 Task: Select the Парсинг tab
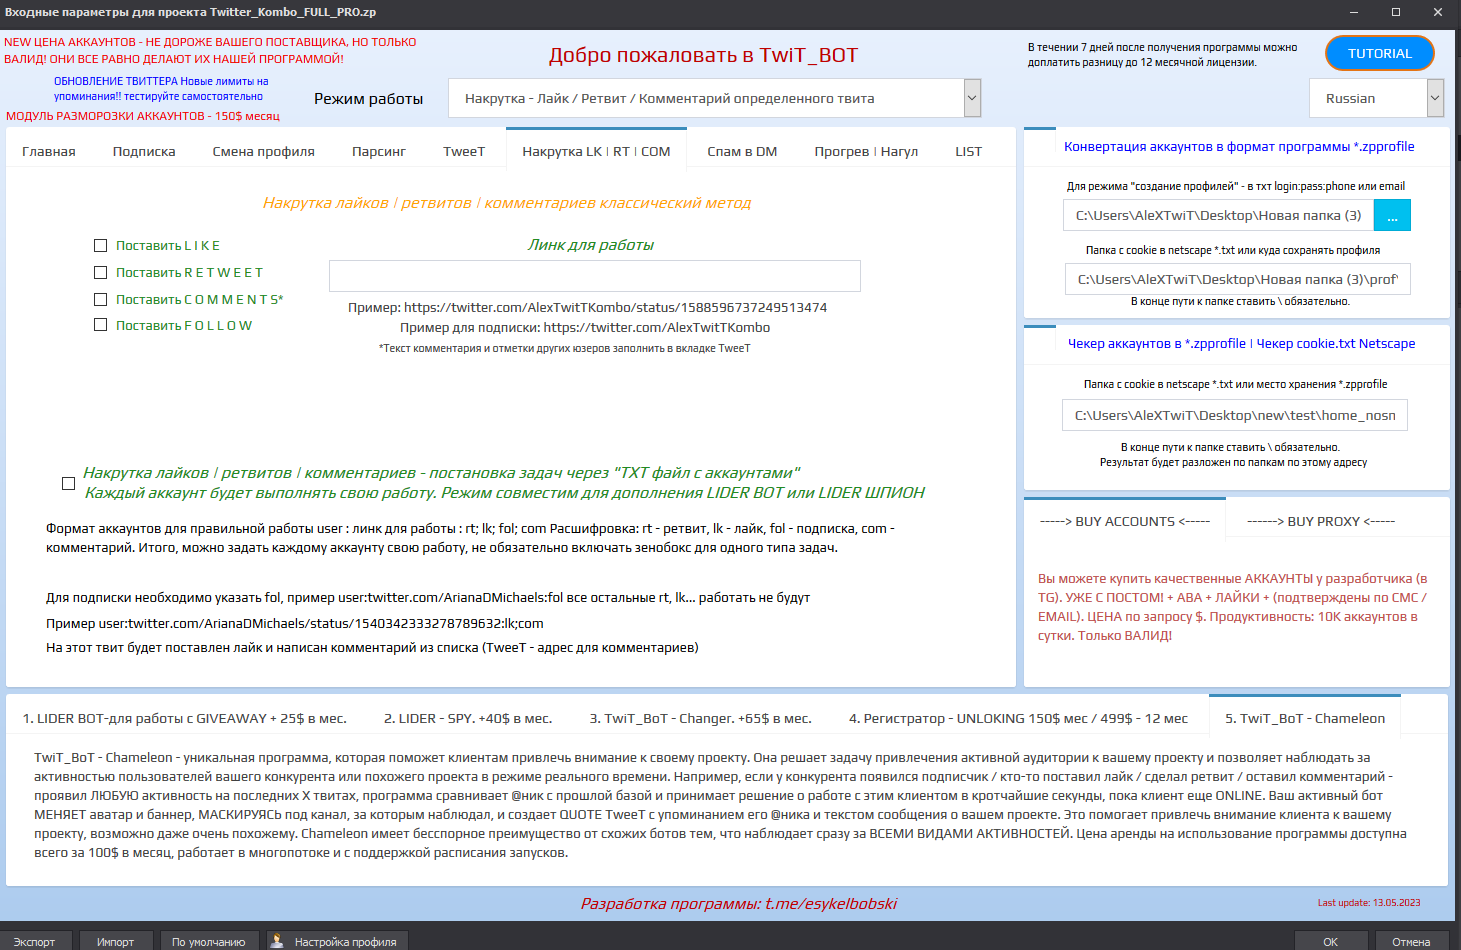point(379,152)
